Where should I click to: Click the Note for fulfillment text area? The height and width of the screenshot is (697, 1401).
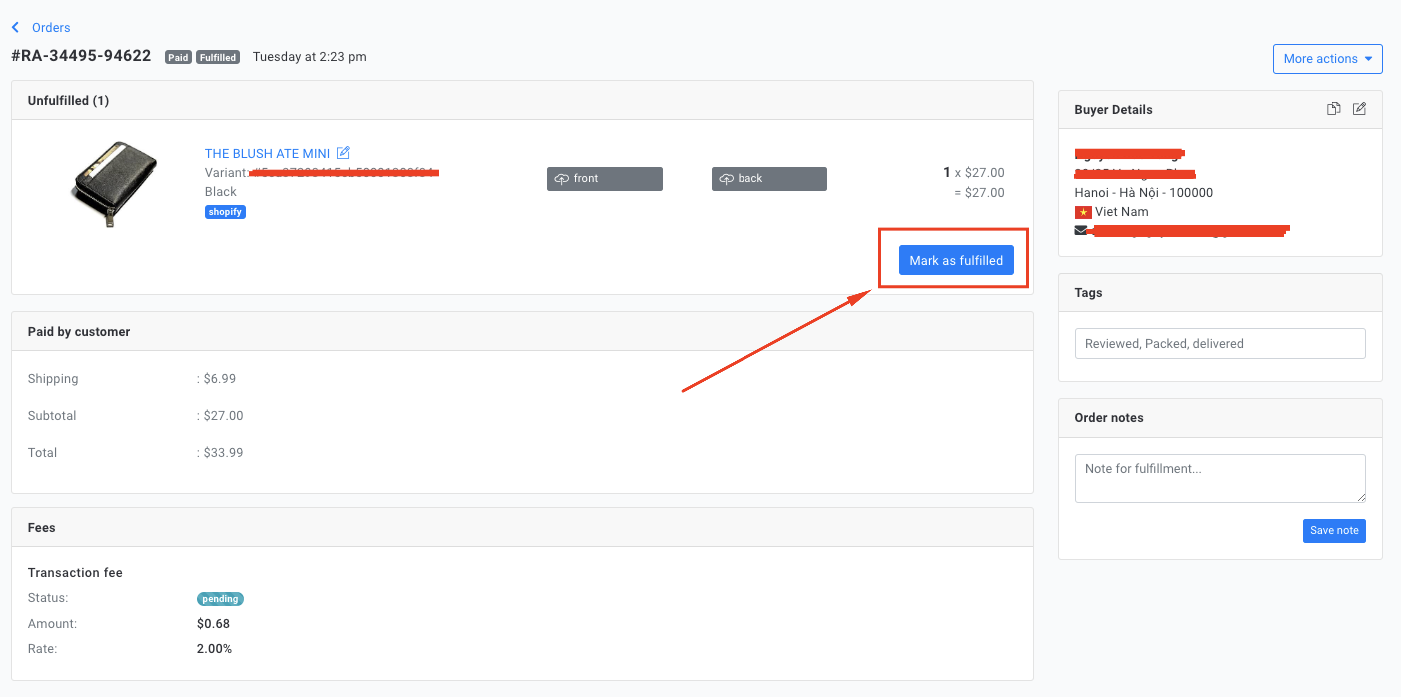(1220, 479)
